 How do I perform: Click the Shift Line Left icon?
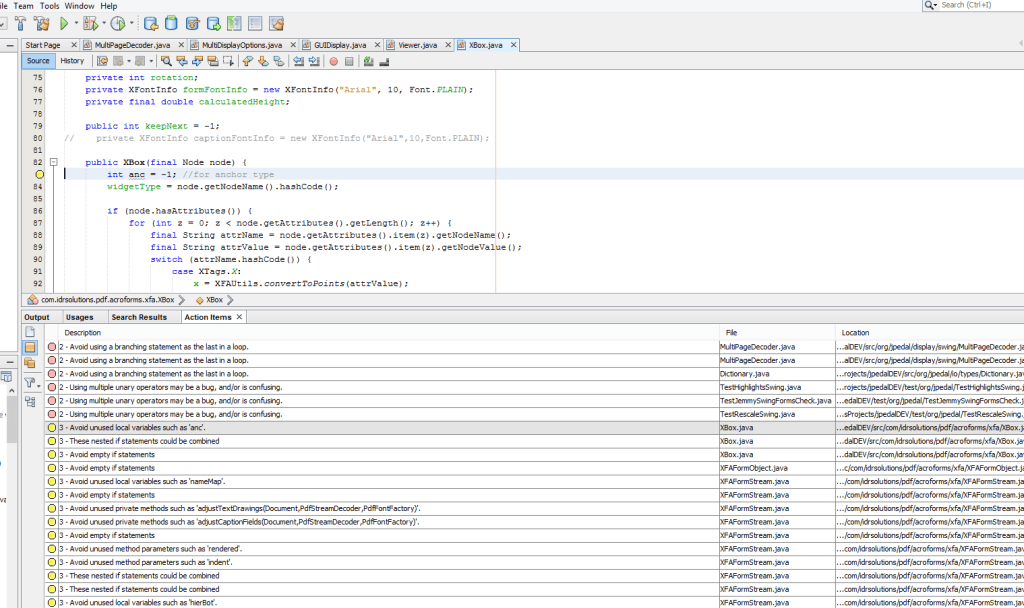[x=299, y=60]
